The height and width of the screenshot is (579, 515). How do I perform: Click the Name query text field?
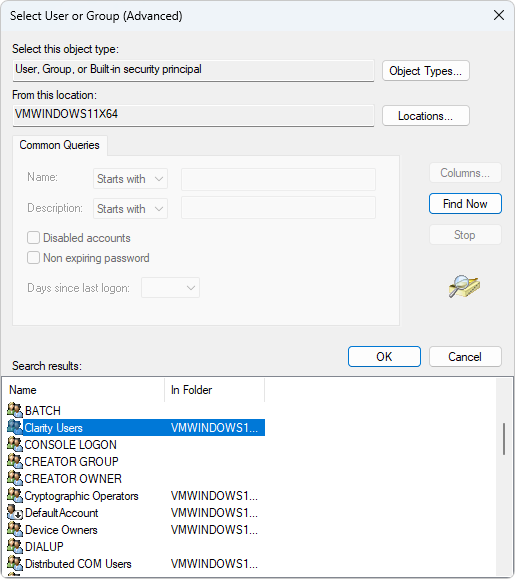(278, 179)
